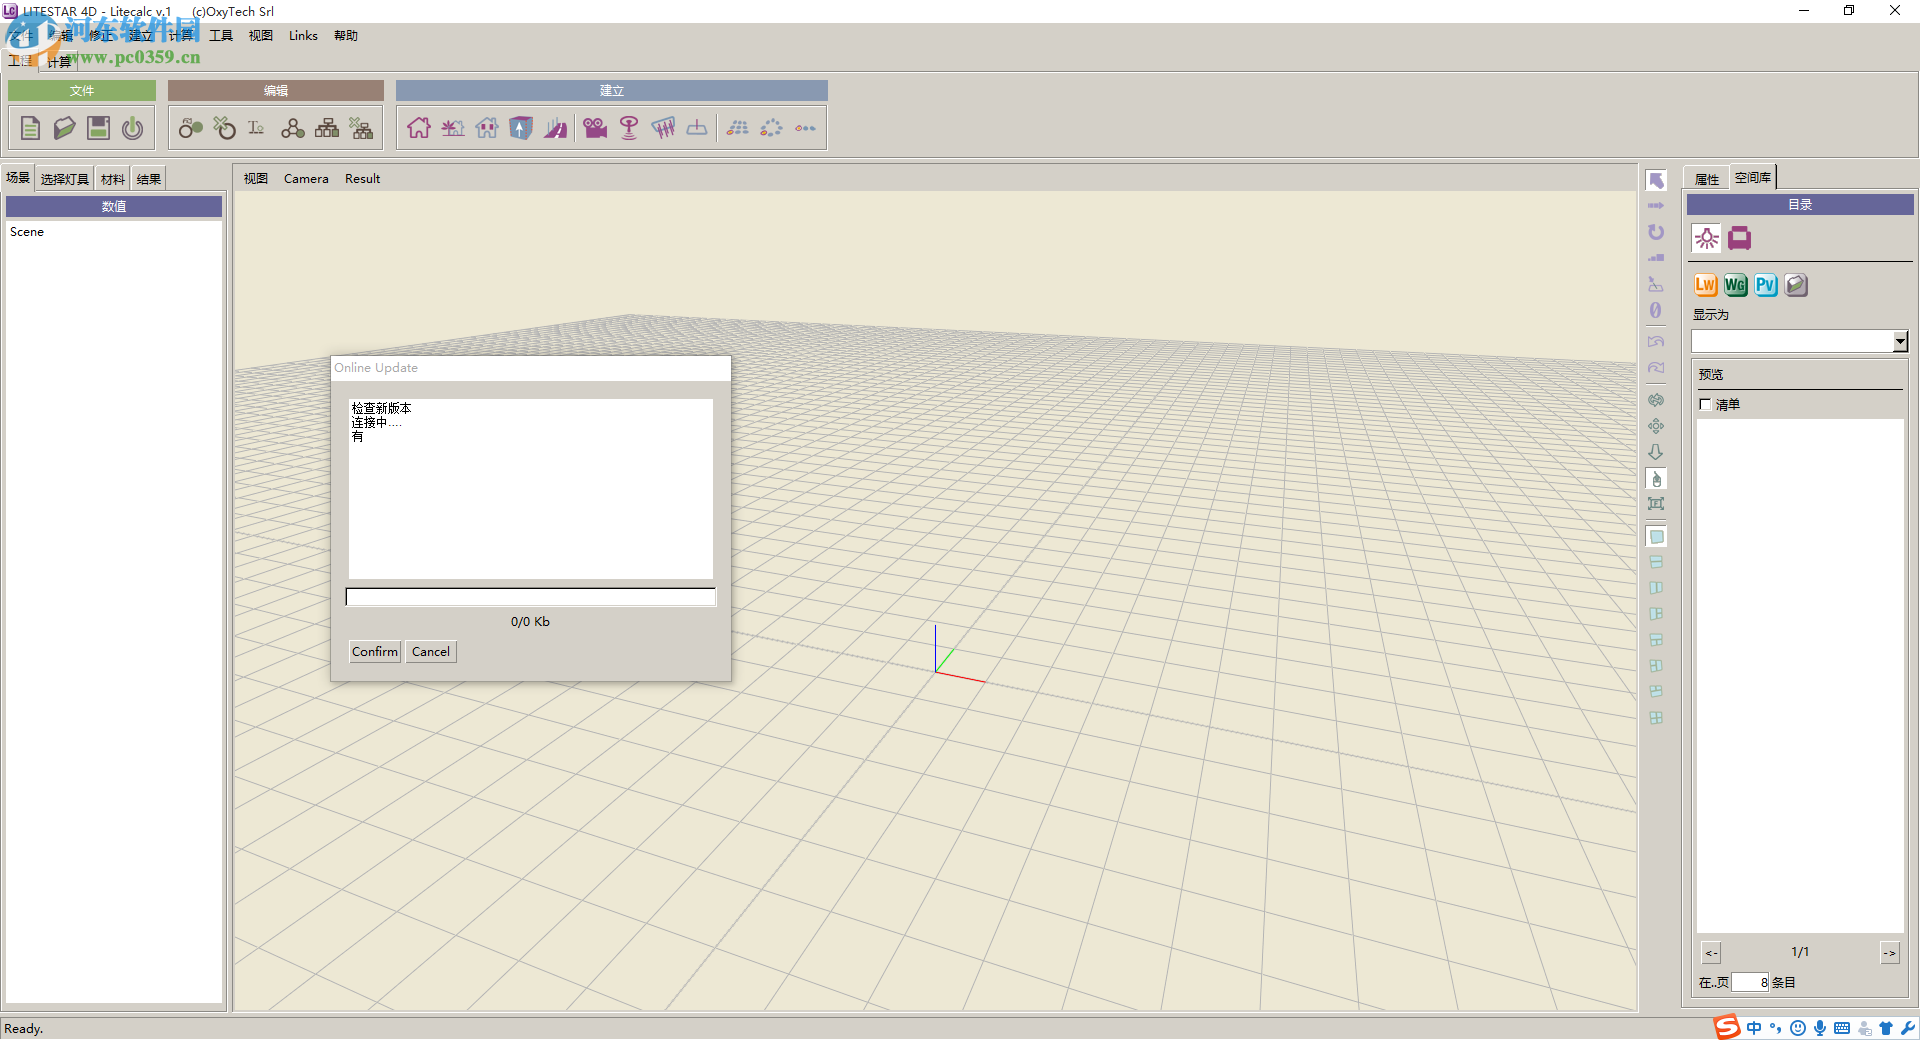
Task: Select the furniture armchair catalog icon
Action: pyautogui.click(x=1740, y=238)
